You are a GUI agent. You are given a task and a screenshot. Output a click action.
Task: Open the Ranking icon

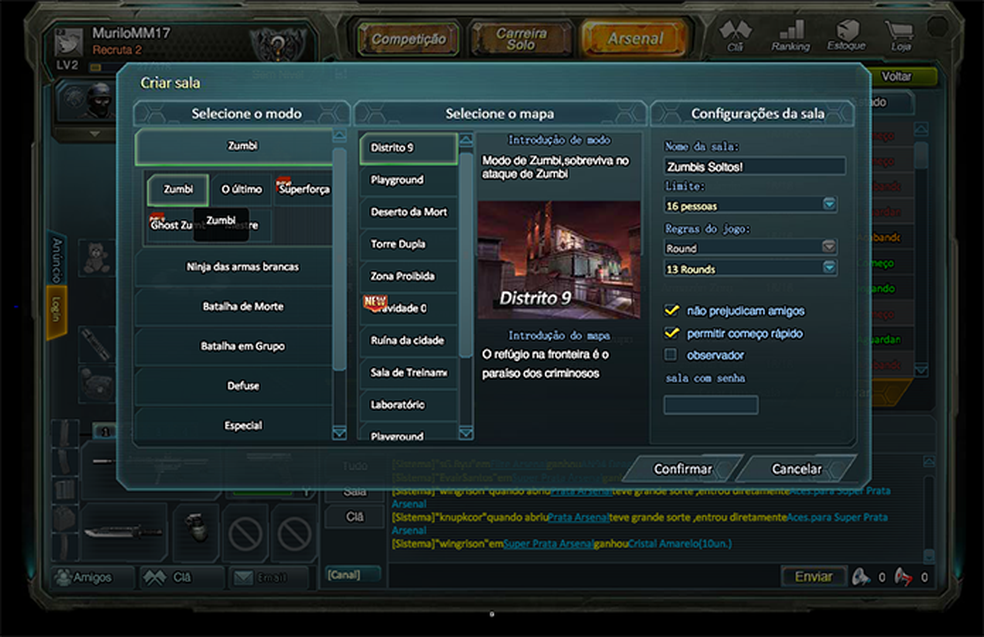(x=791, y=36)
